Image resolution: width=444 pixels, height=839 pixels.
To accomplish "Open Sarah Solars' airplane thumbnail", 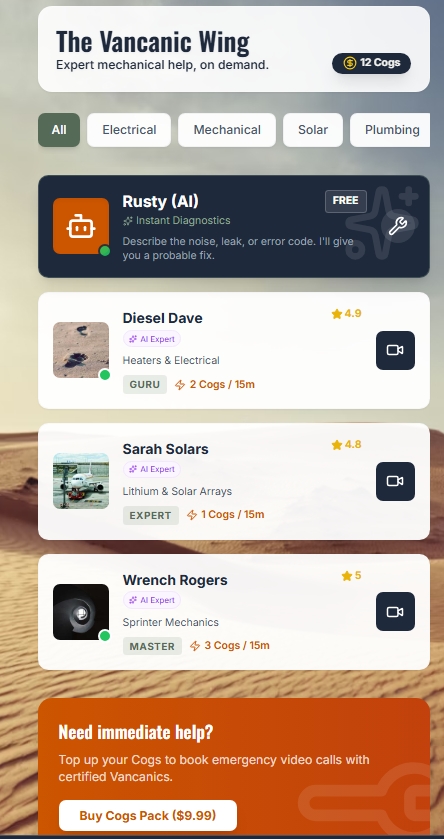I will [81, 481].
